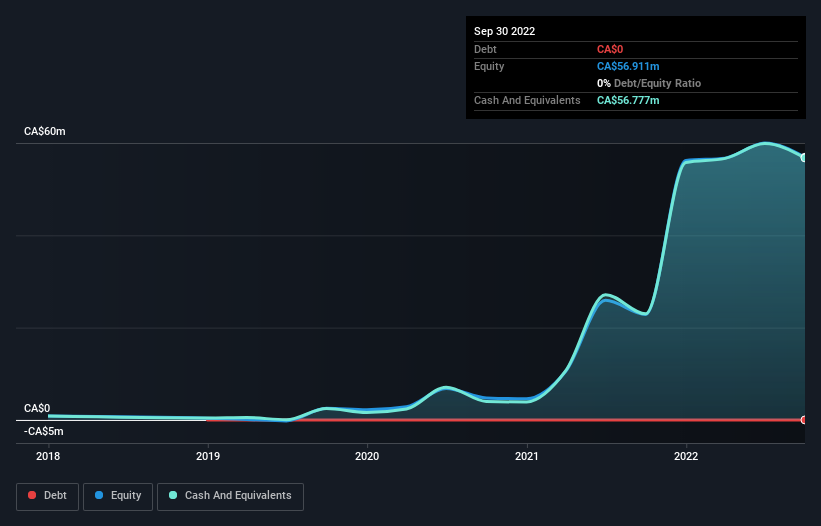Click the Sep 30 2022 tooltip date
This screenshot has width=821, height=526.
point(504,31)
